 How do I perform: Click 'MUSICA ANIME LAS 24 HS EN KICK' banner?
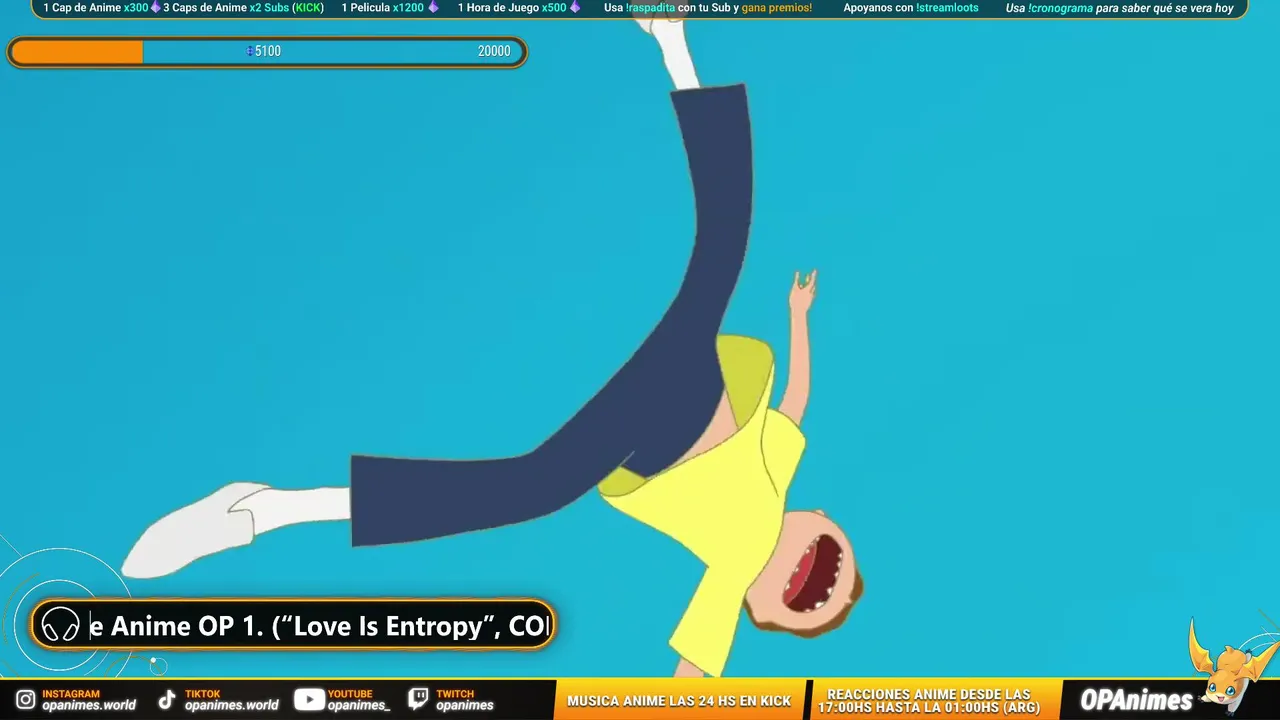(x=679, y=701)
